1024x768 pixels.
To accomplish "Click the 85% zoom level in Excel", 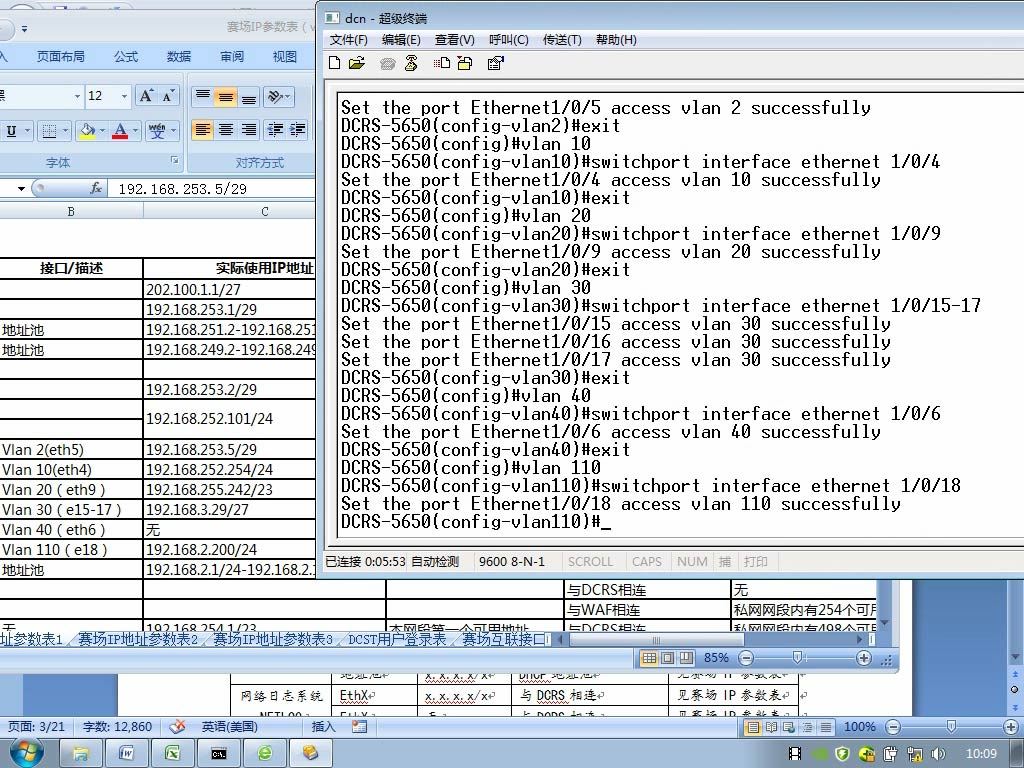I will point(716,658).
